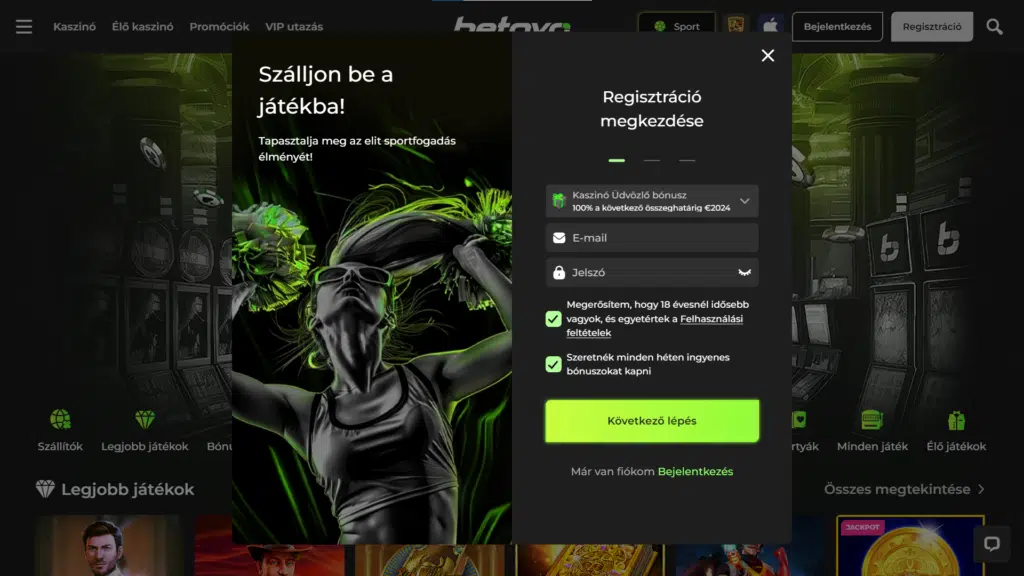Viewport: 1024px width, 576px height.
Task: Click the Apple app icon in header
Action: (x=769, y=26)
